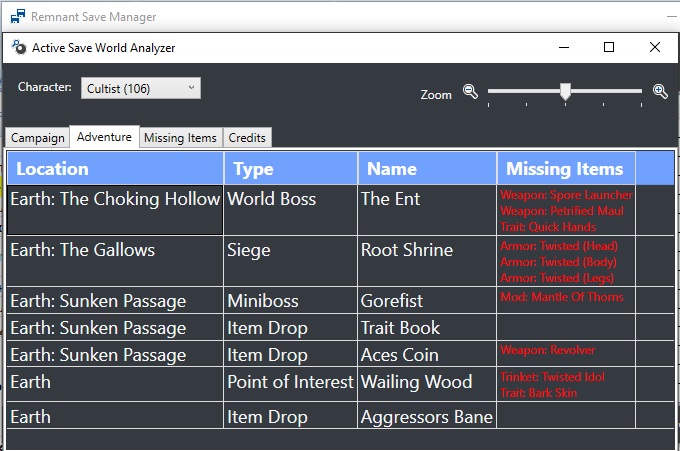
Task: Close the Active Save World Analyzer window
Action: click(655, 47)
